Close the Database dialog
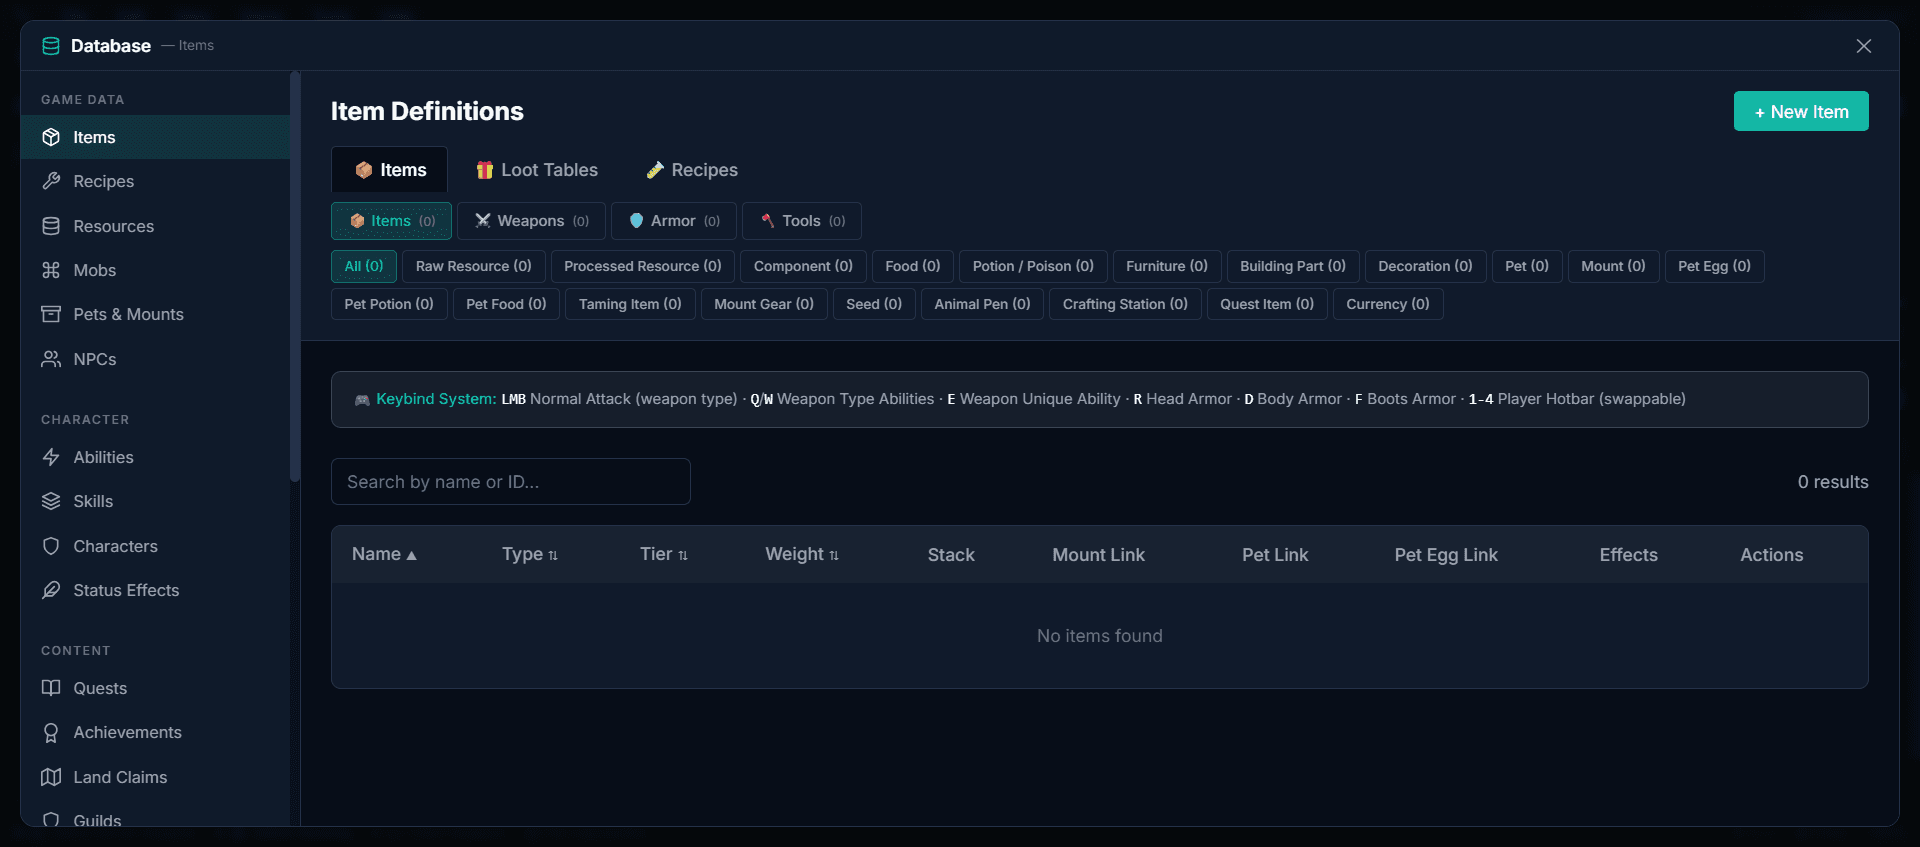The height and width of the screenshot is (847, 1920). coord(1864,46)
